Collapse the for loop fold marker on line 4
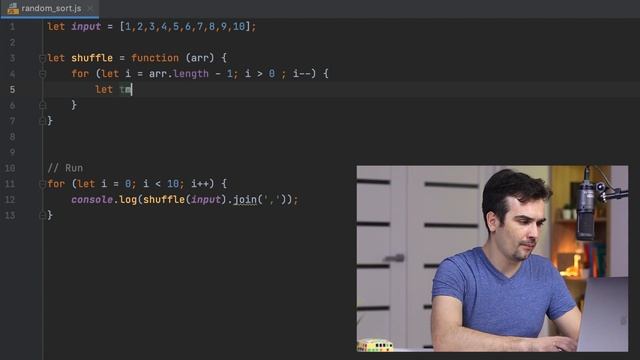The height and width of the screenshot is (360, 640). tap(42, 74)
